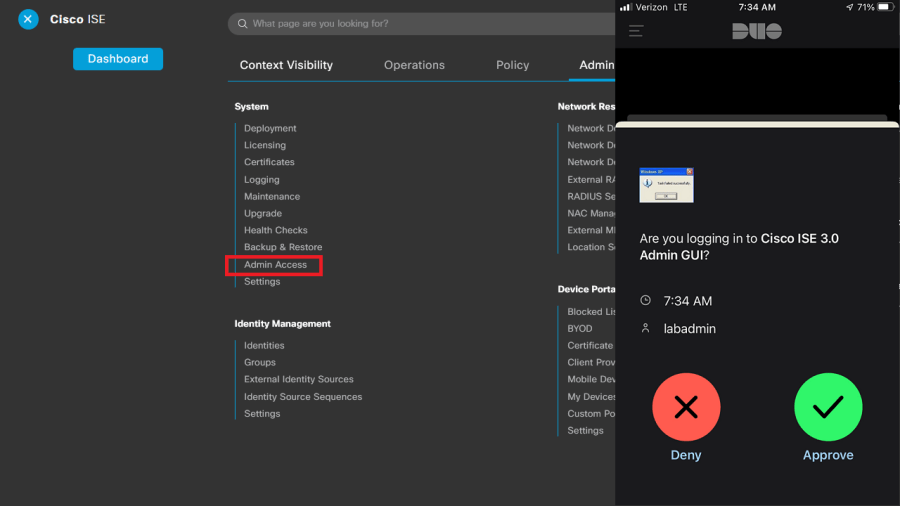Select Groups under Identity Management

tap(259, 362)
